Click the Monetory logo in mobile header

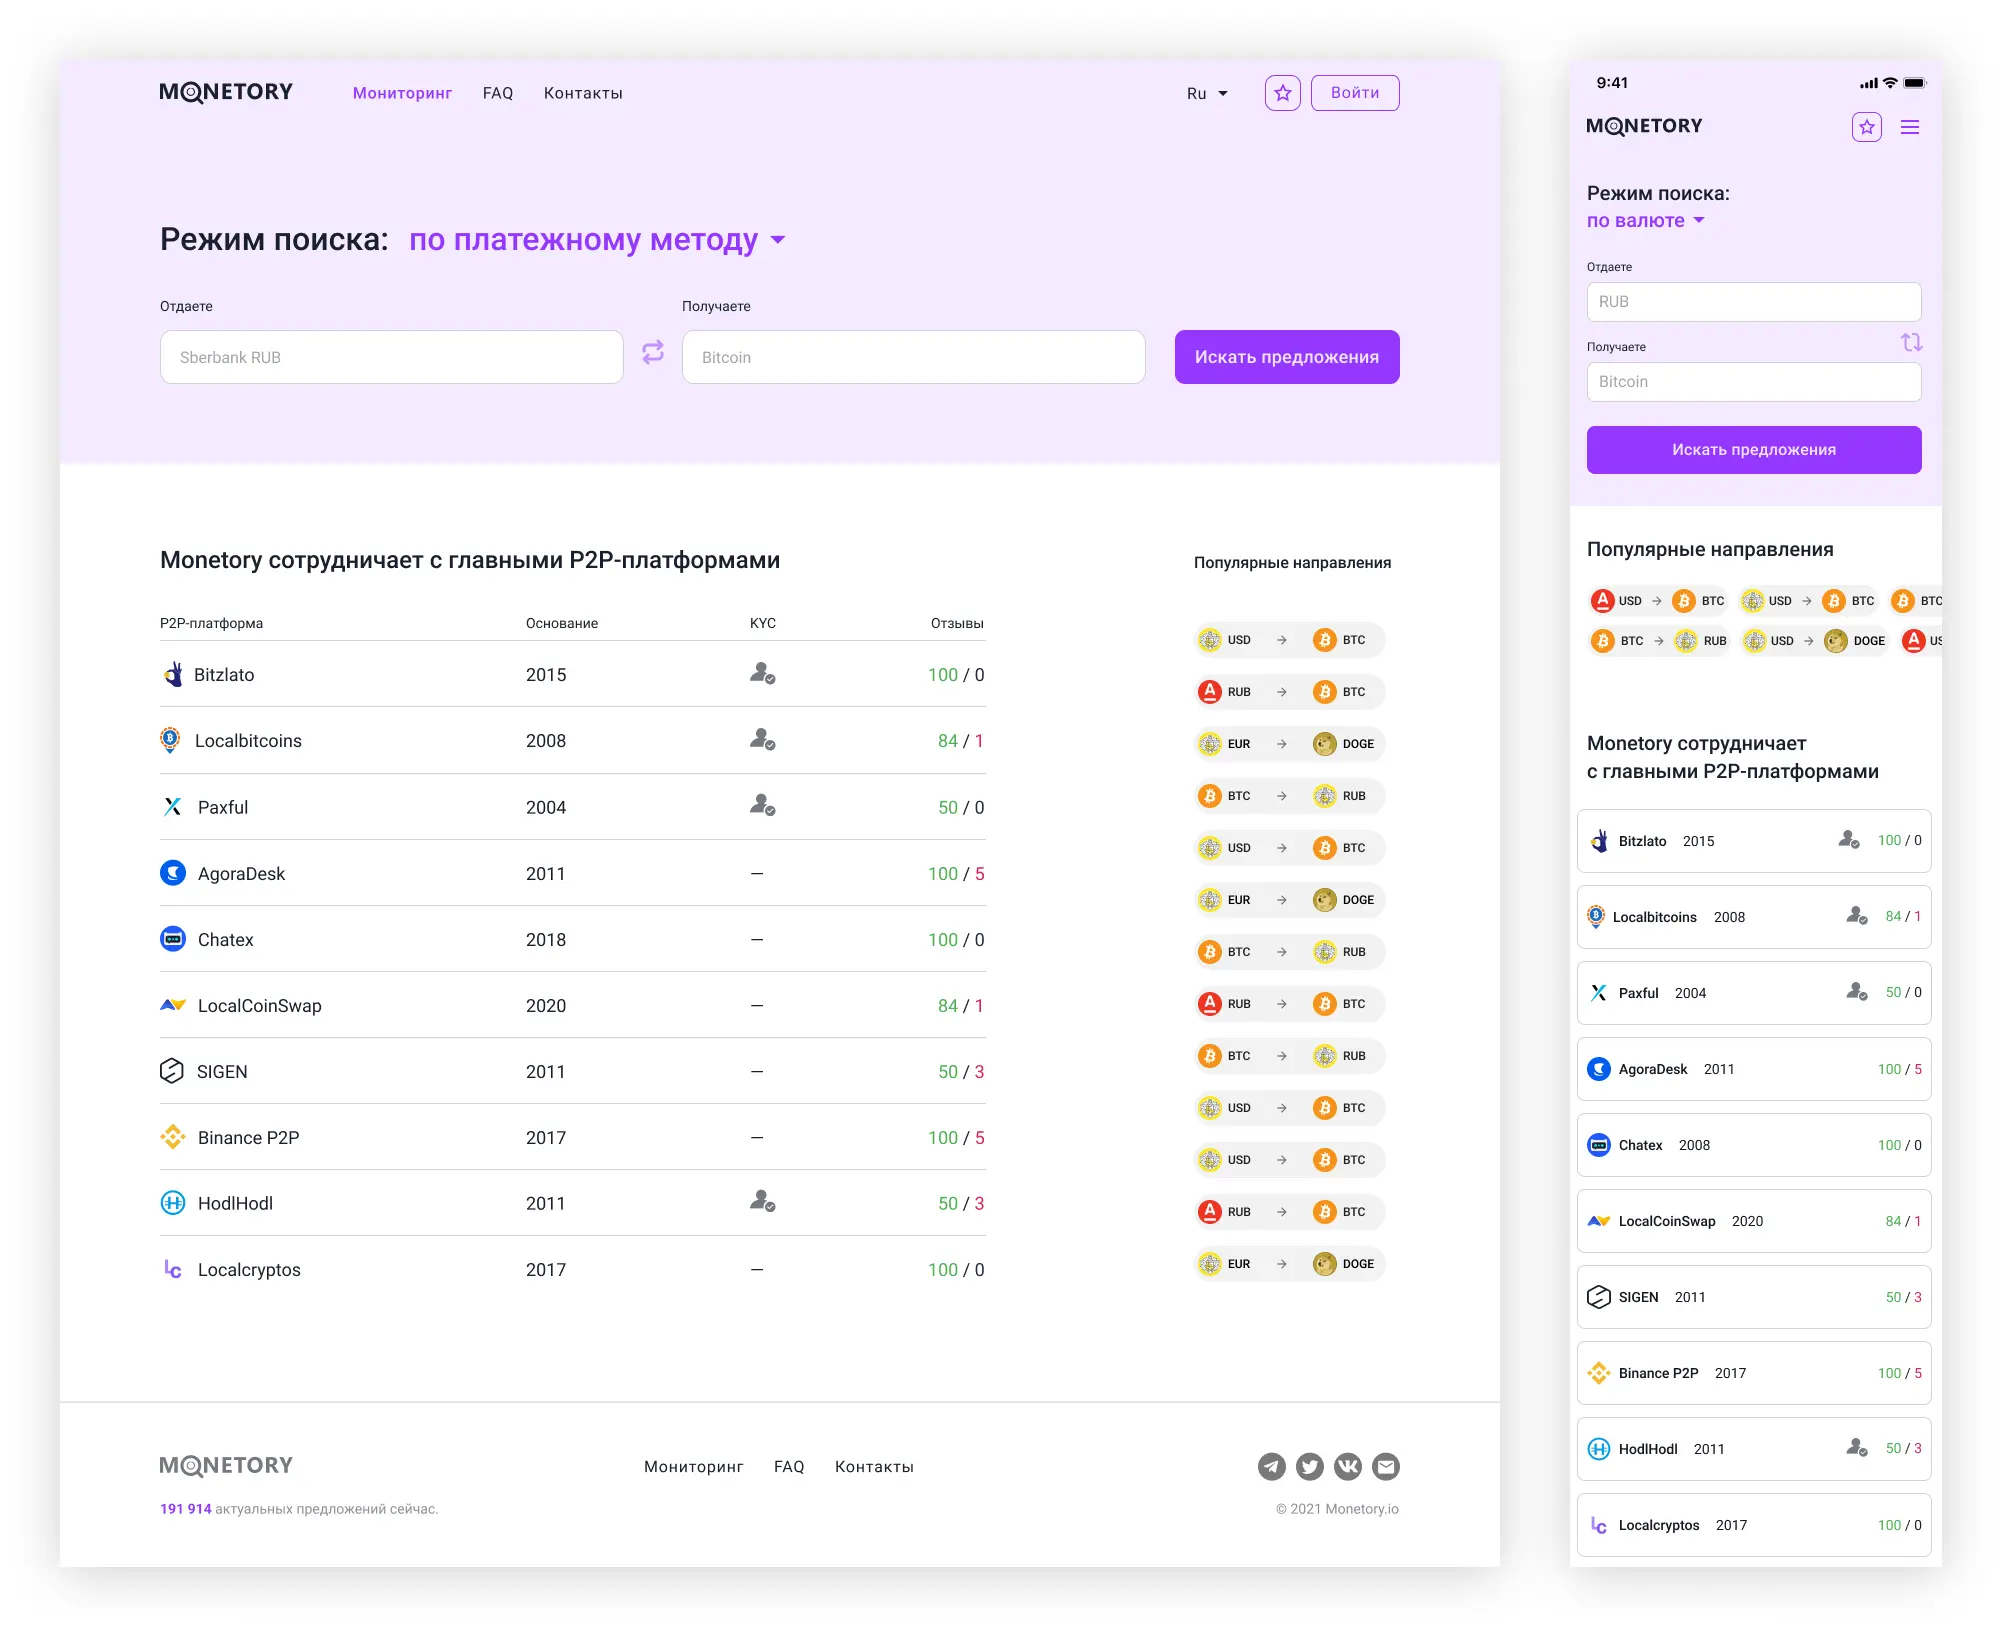pyautogui.click(x=1644, y=126)
